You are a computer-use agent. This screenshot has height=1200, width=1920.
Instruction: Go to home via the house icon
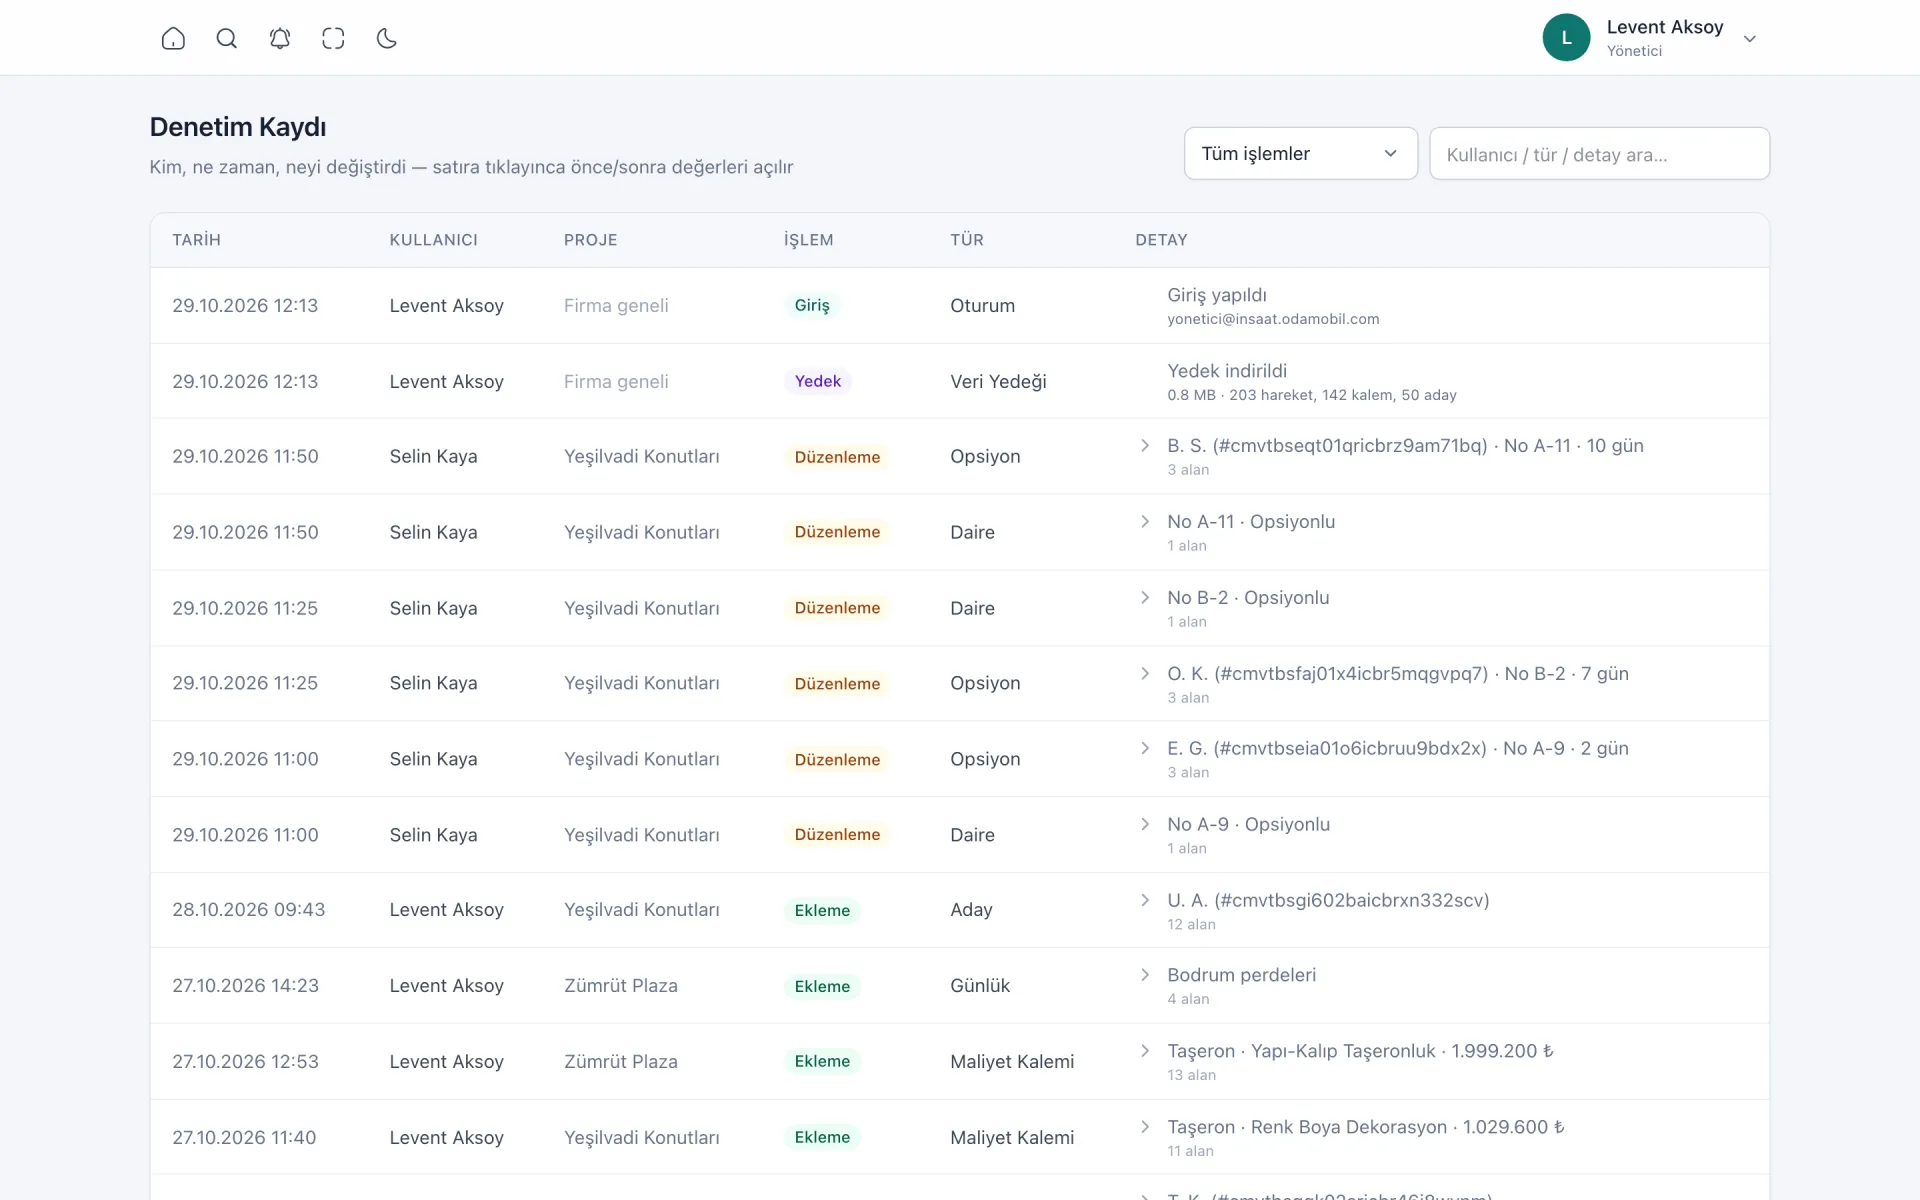tap(173, 38)
